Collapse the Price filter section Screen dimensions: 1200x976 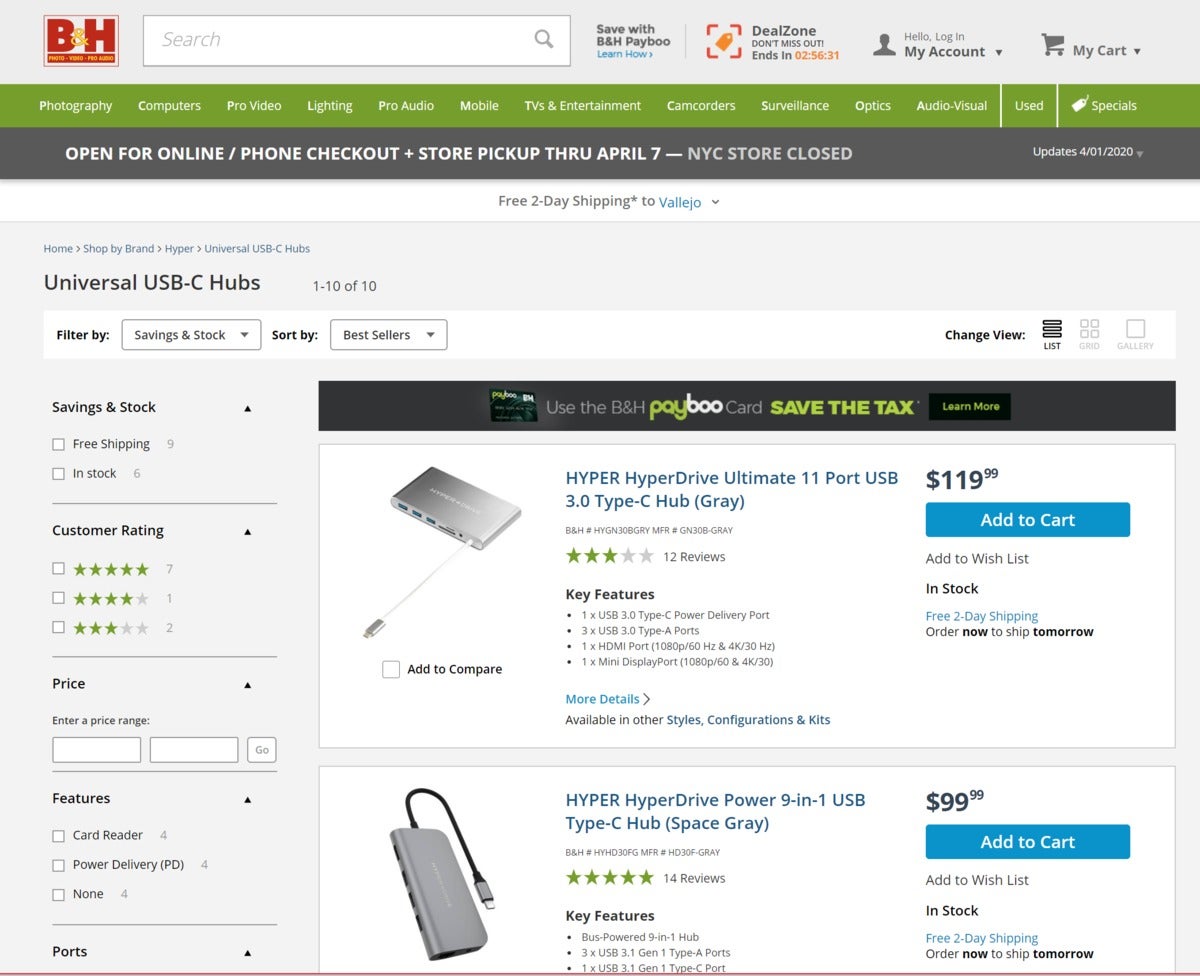248,685
